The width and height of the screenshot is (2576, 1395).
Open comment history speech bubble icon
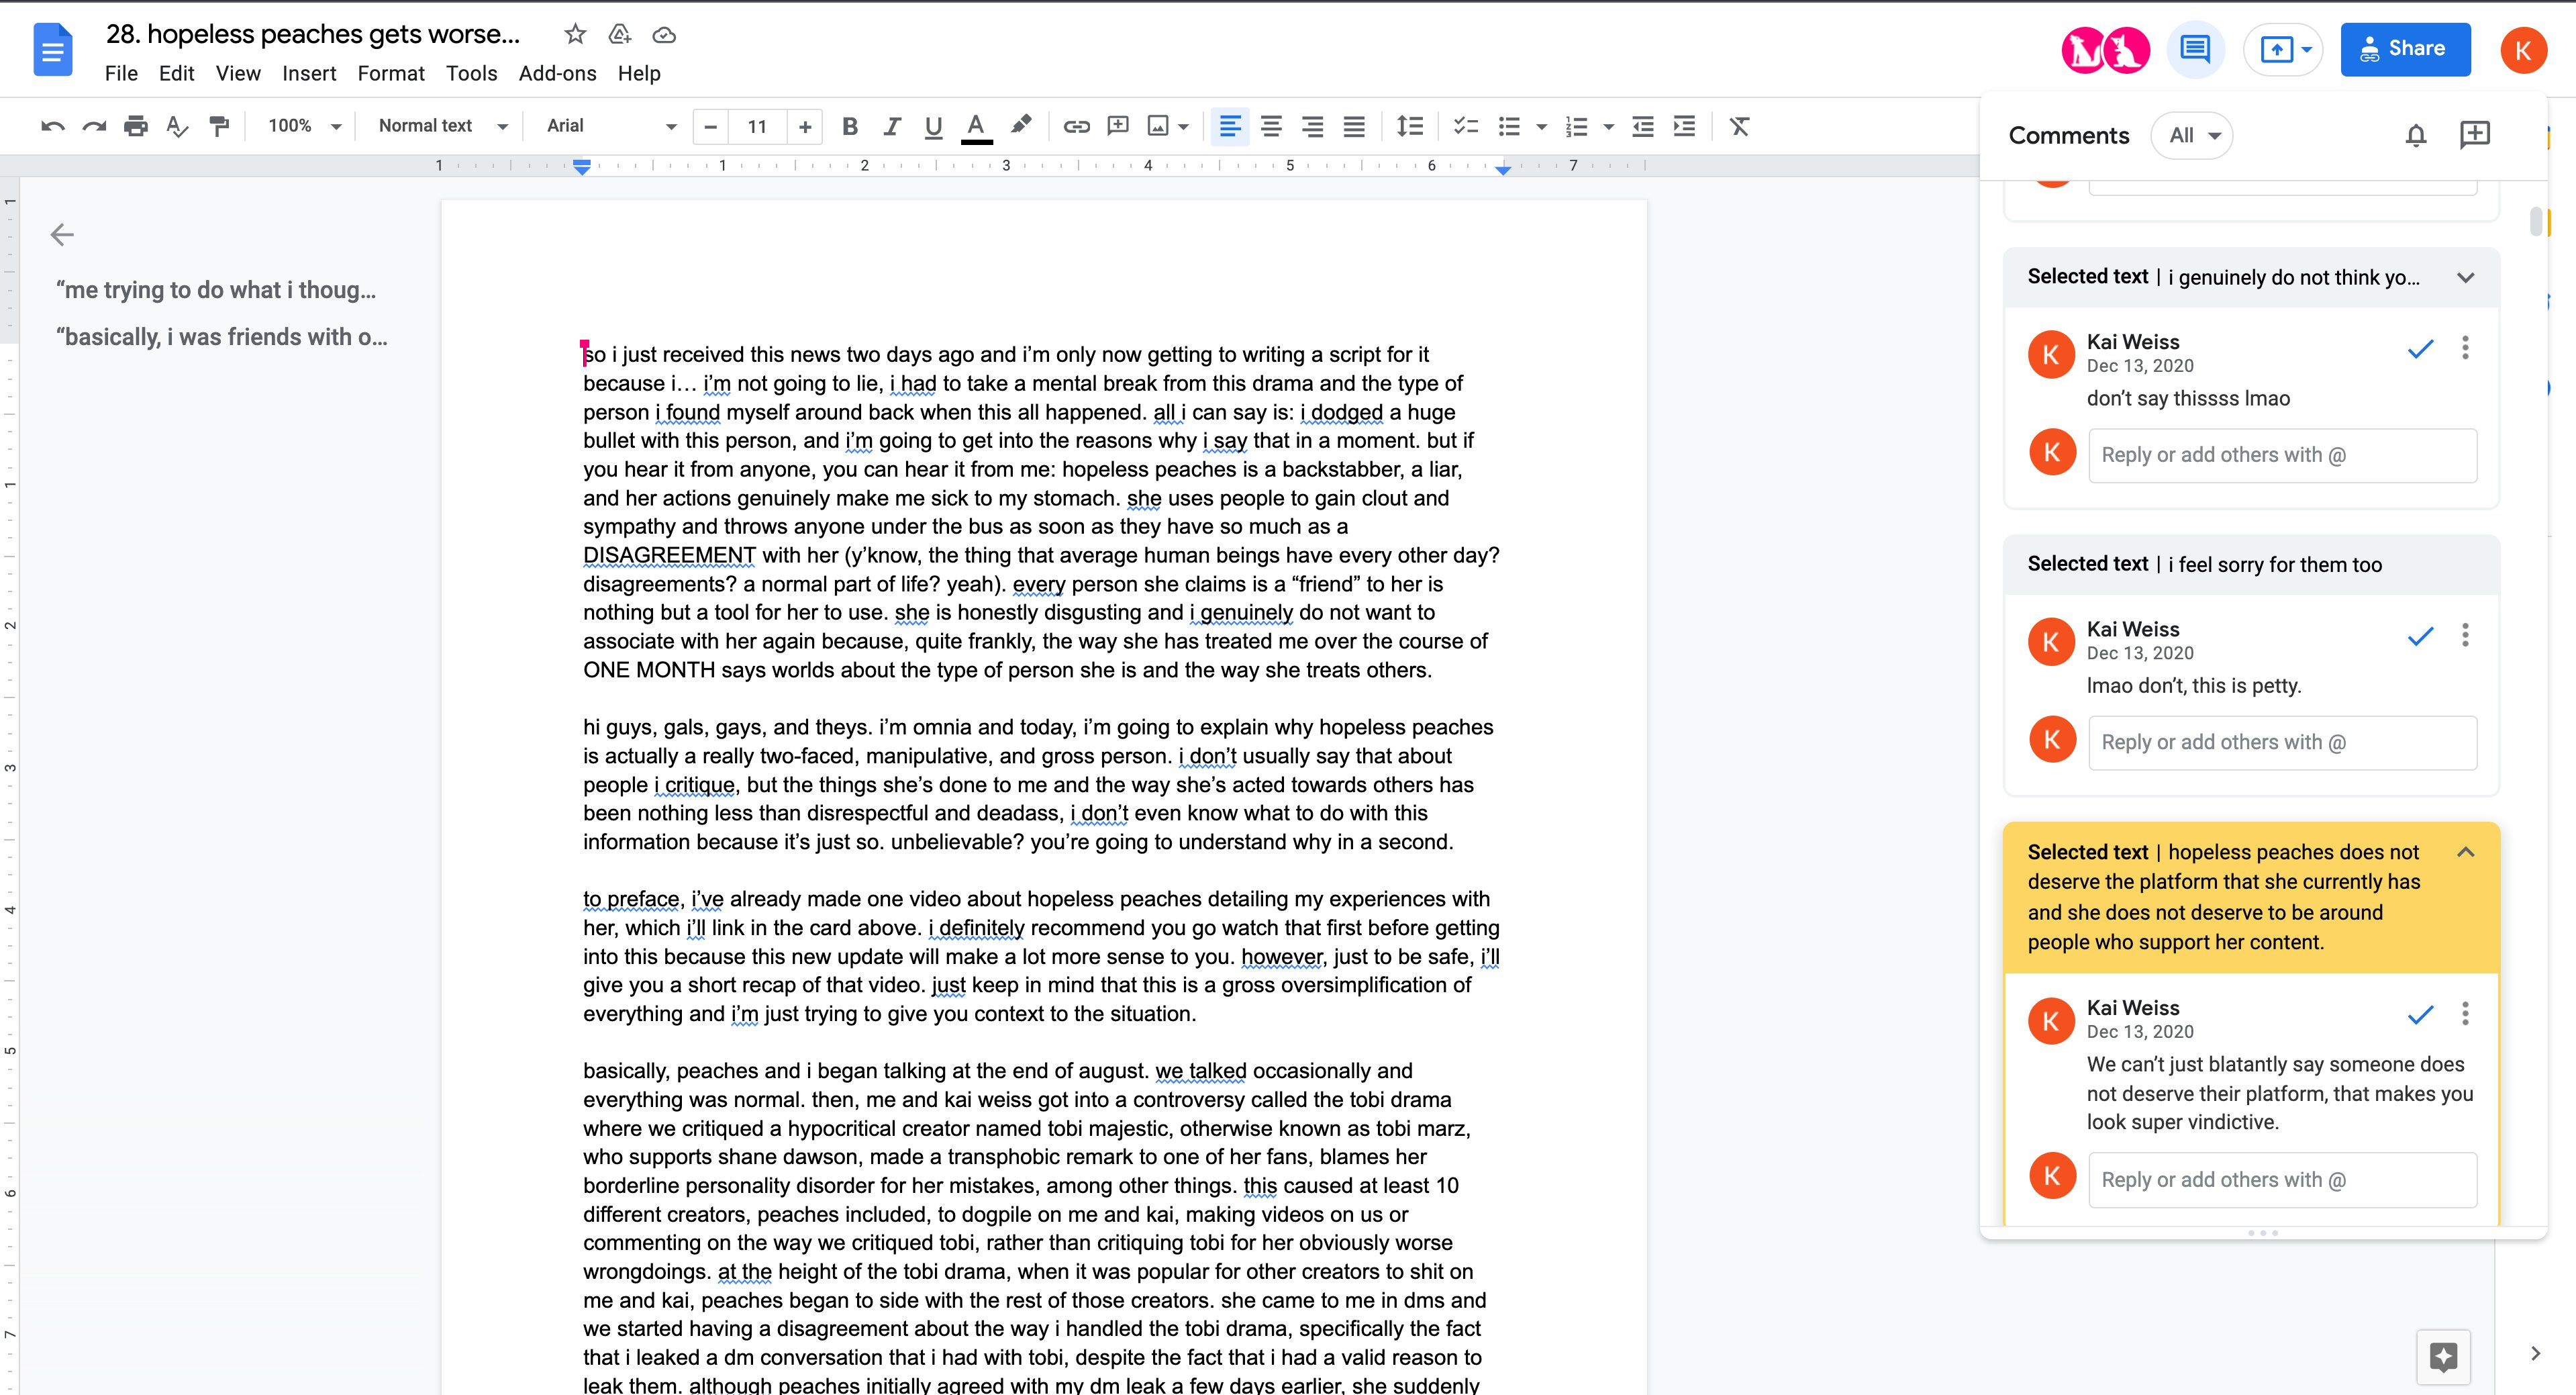tap(2195, 49)
